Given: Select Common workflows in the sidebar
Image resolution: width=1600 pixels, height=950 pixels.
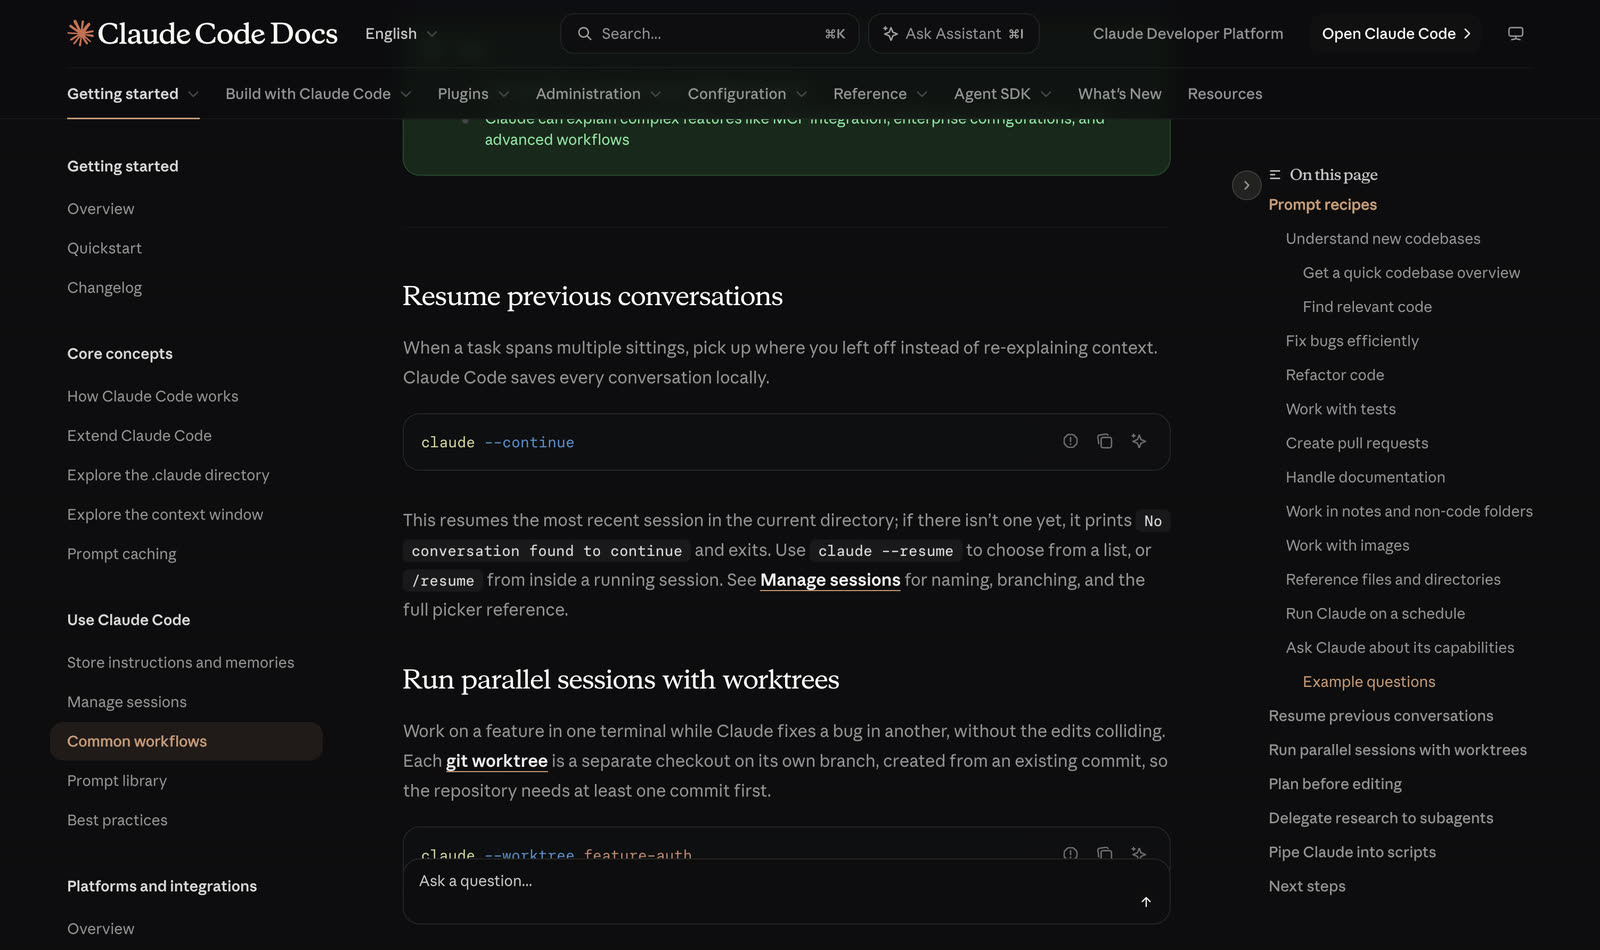Looking at the screenshot, I should coord(186,741).
